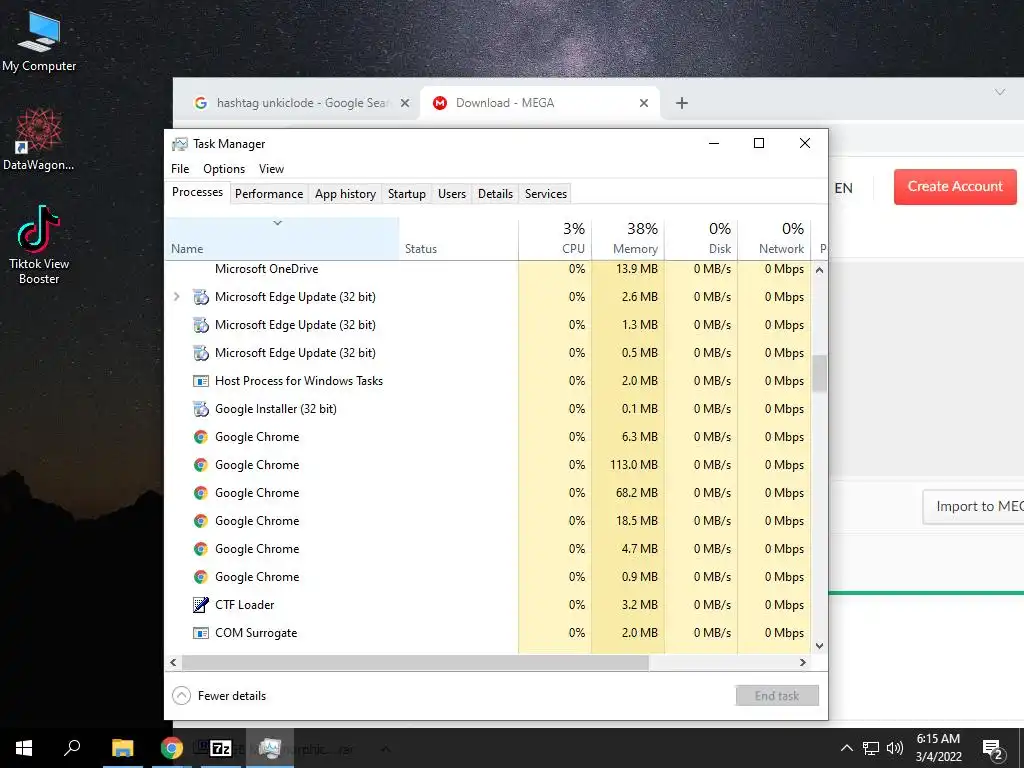Click the Task Manager title bar icon
Image resolution: width=1024 pixels, height=768 pixels.
[180, 144]
